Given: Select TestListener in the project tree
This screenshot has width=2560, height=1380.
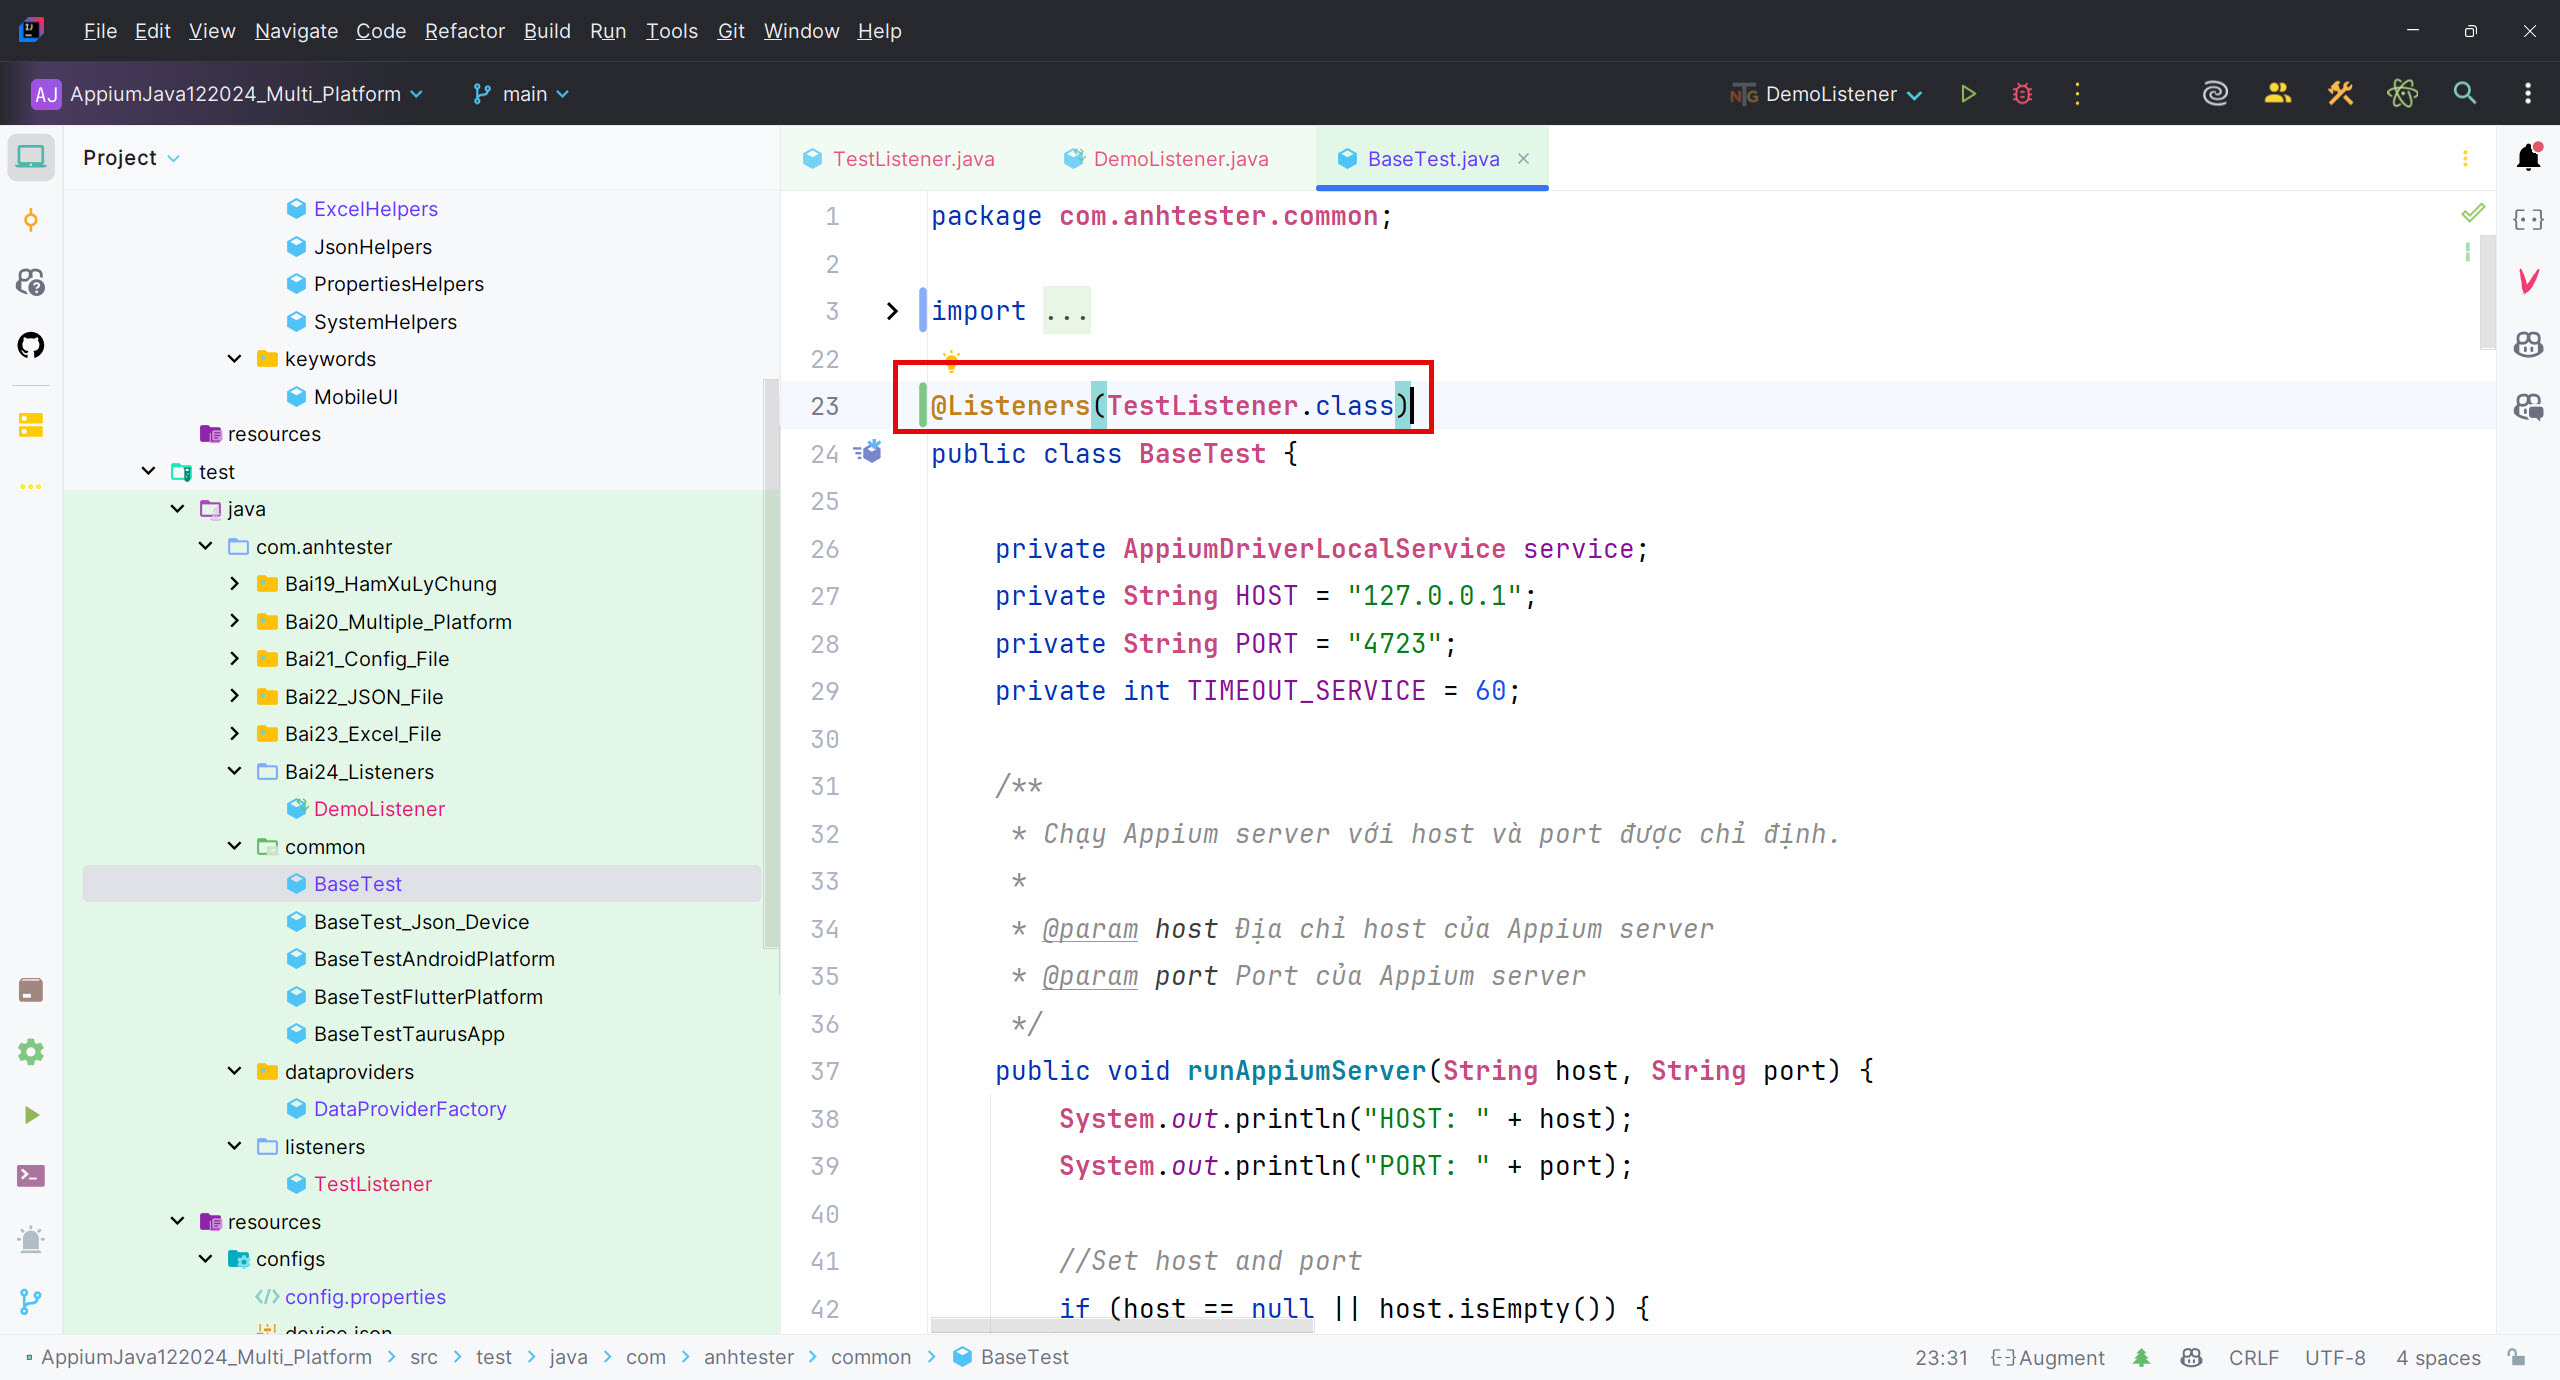Looking at the screenshot, I should (372, 1184).
